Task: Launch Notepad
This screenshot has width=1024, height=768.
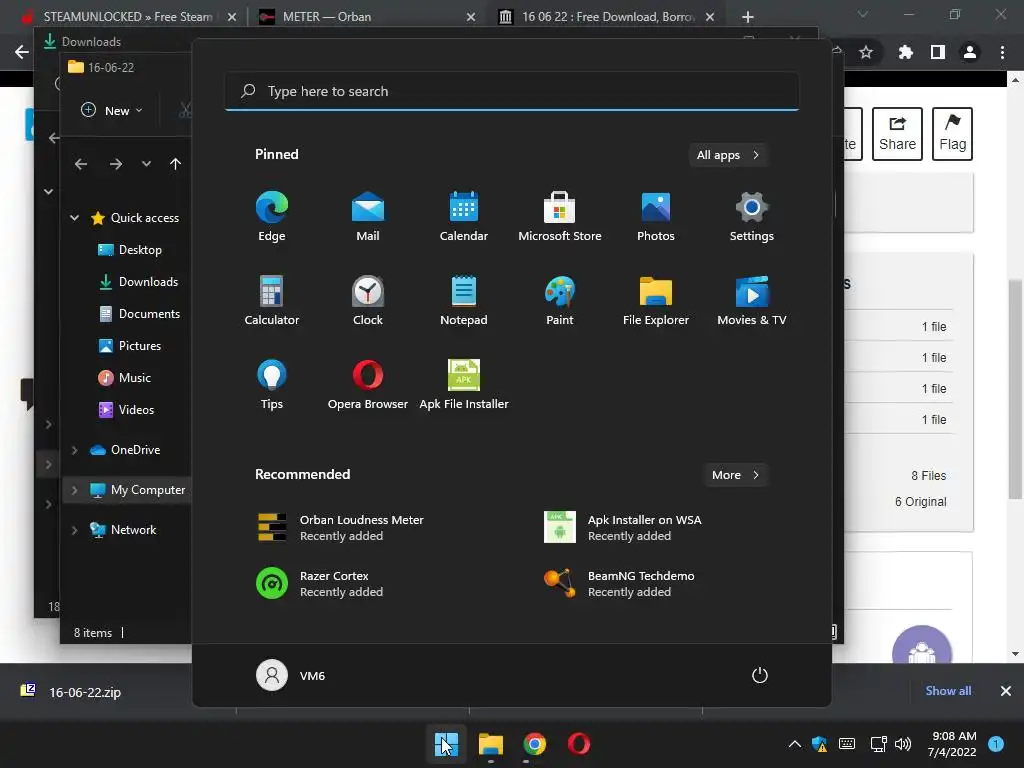Action: coord(464,300)
